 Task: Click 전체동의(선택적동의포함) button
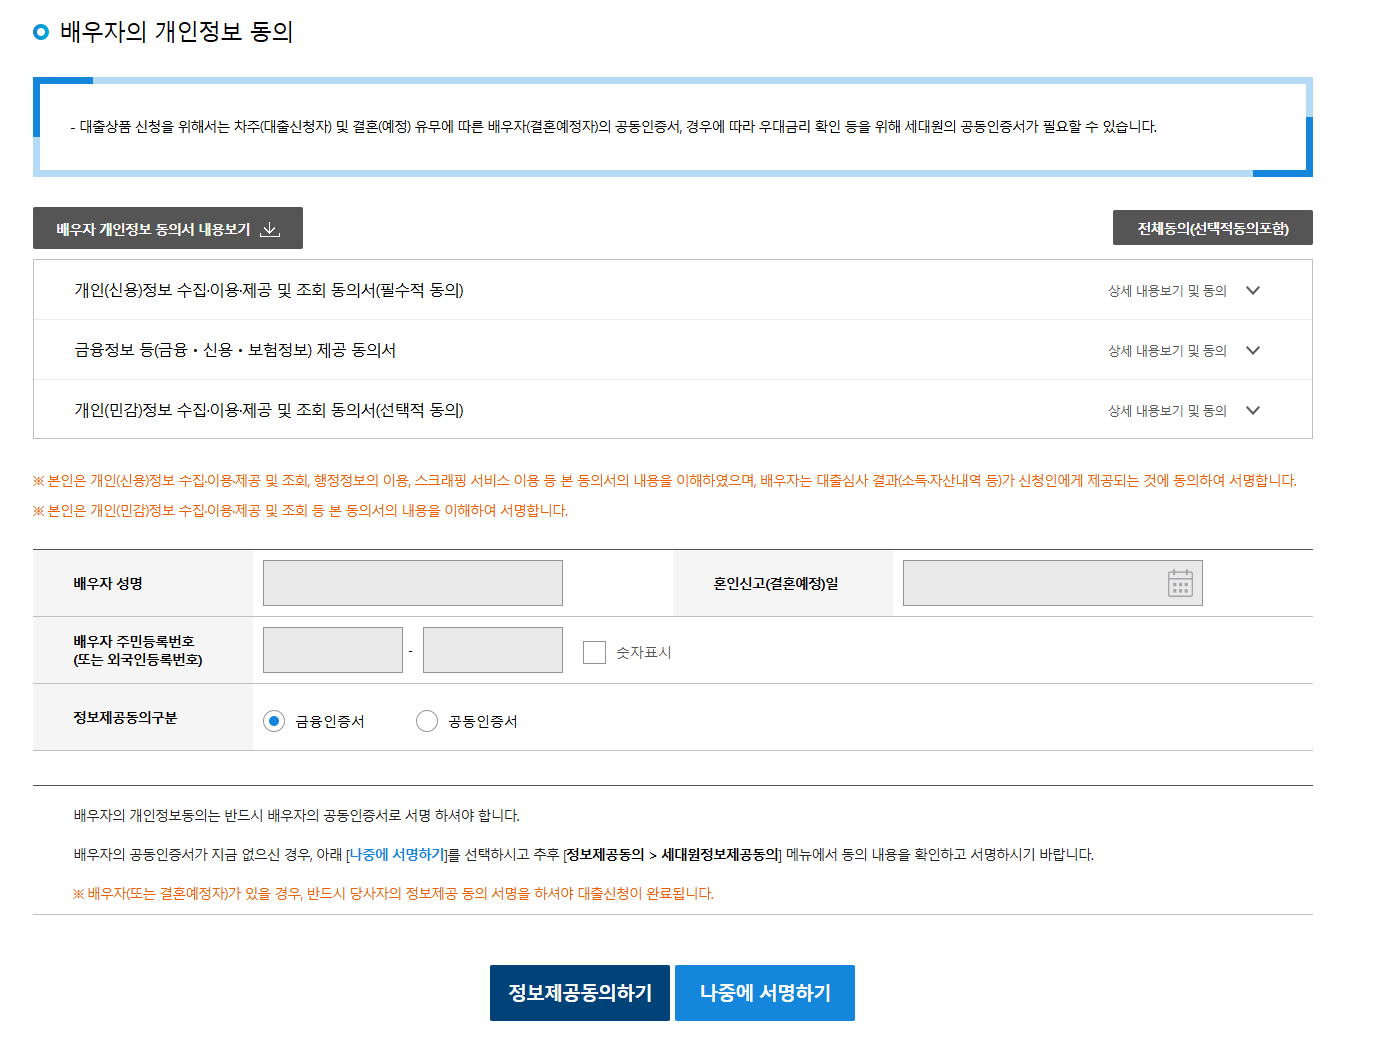[1212, 228]
